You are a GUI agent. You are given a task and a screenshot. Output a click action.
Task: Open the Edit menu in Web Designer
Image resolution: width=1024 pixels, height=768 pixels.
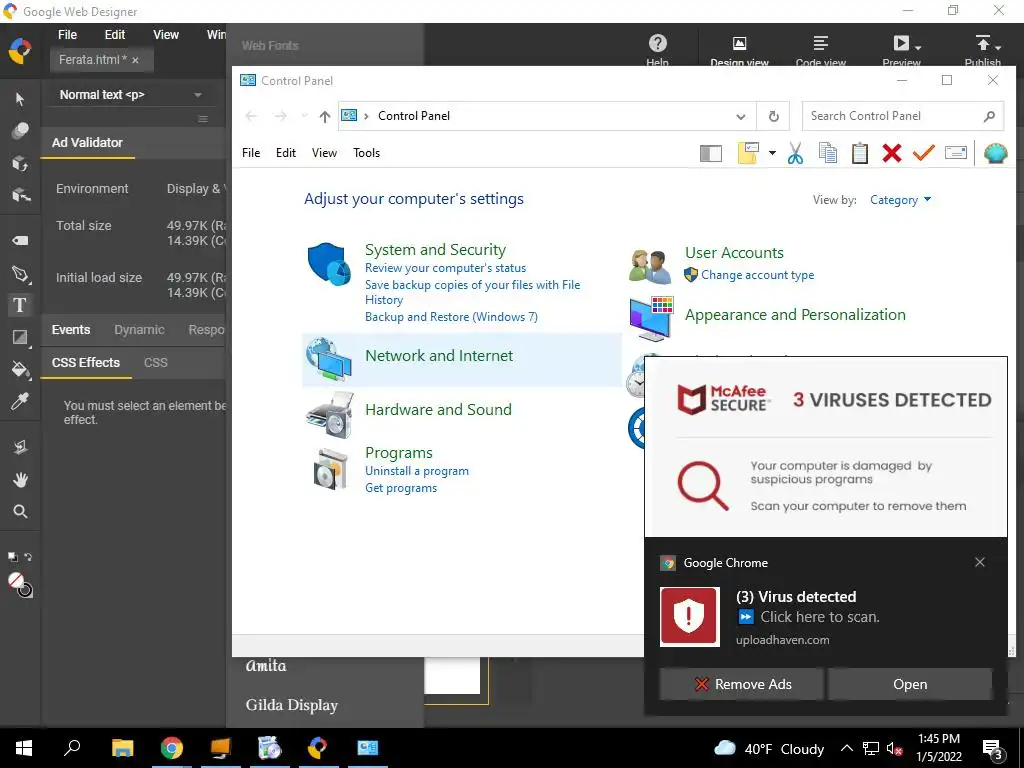115,35
